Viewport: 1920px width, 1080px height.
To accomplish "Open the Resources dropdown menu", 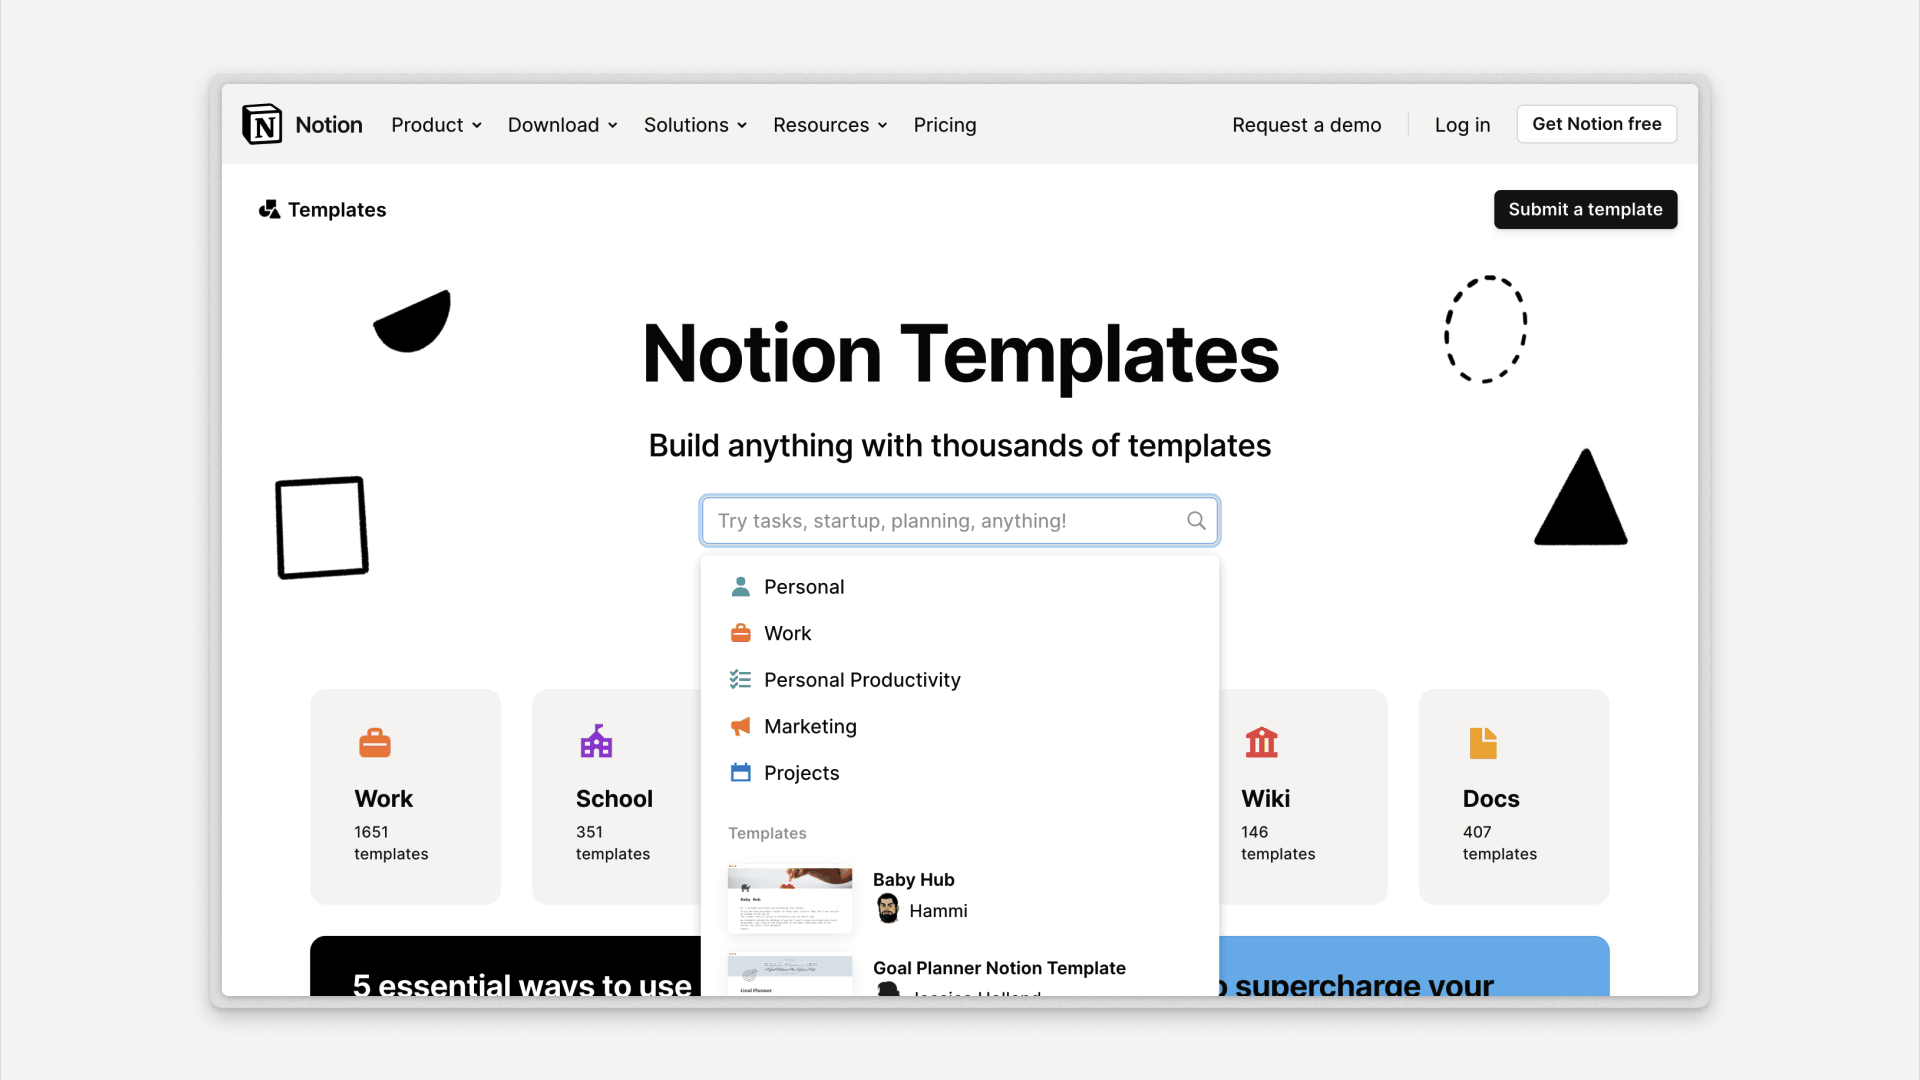I will pyautogui.click(x=829, y=124).
